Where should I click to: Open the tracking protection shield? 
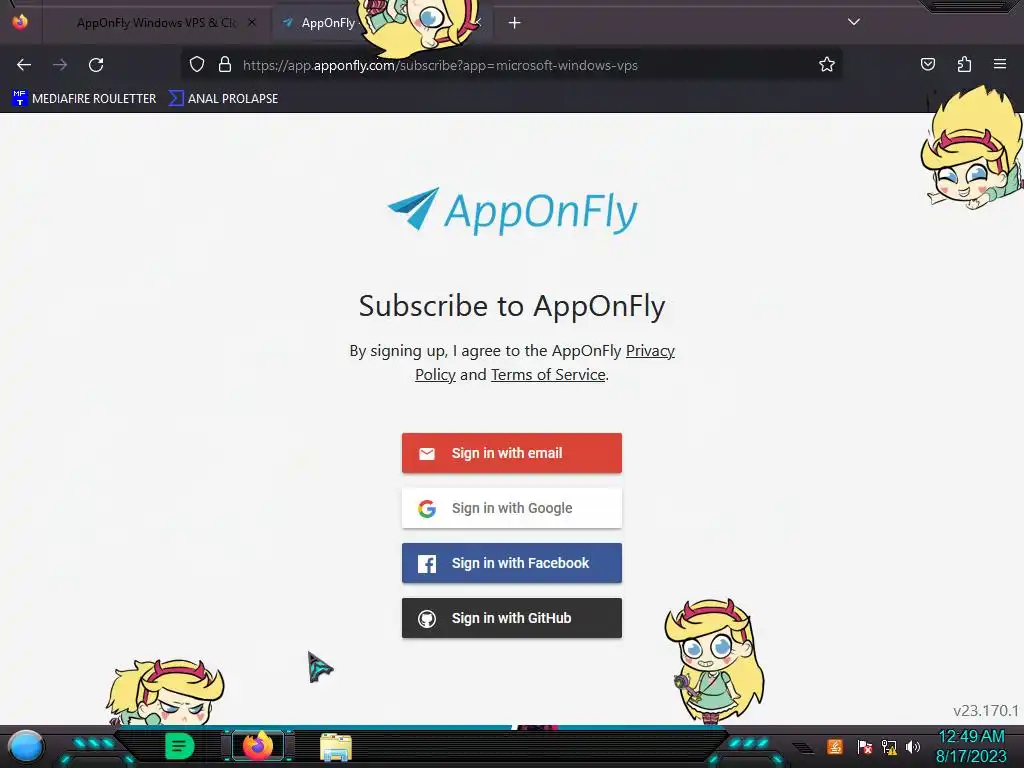[197, 64]
